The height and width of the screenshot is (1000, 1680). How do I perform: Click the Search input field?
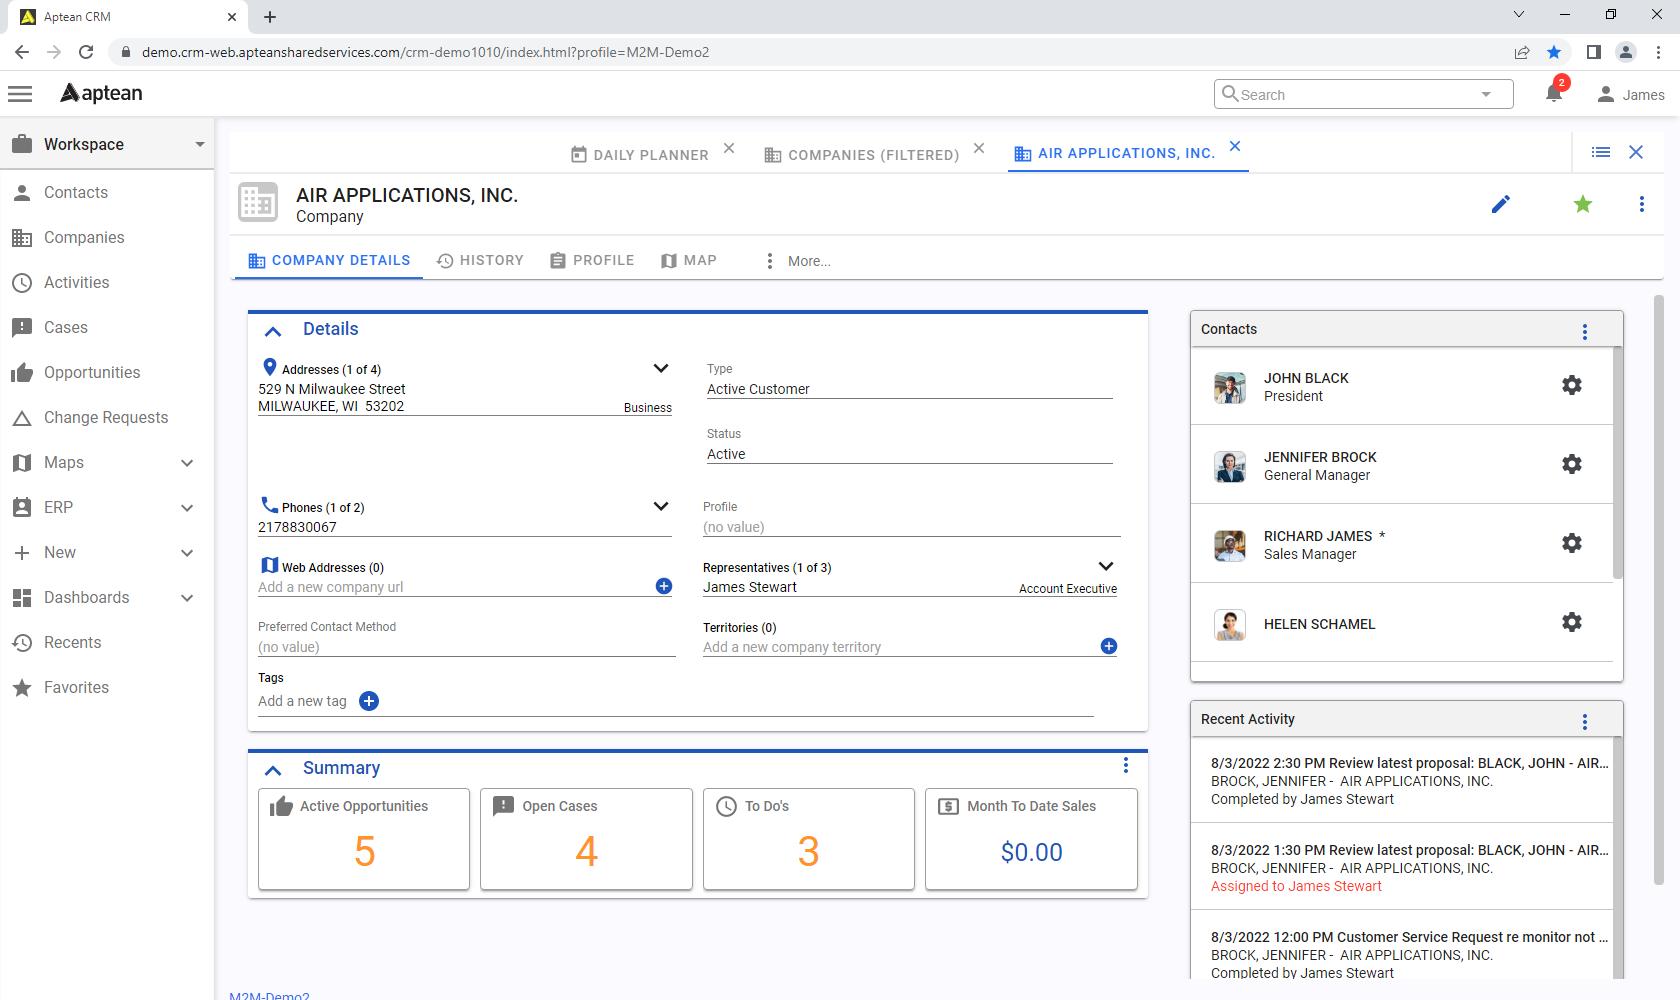[1355, 94]
